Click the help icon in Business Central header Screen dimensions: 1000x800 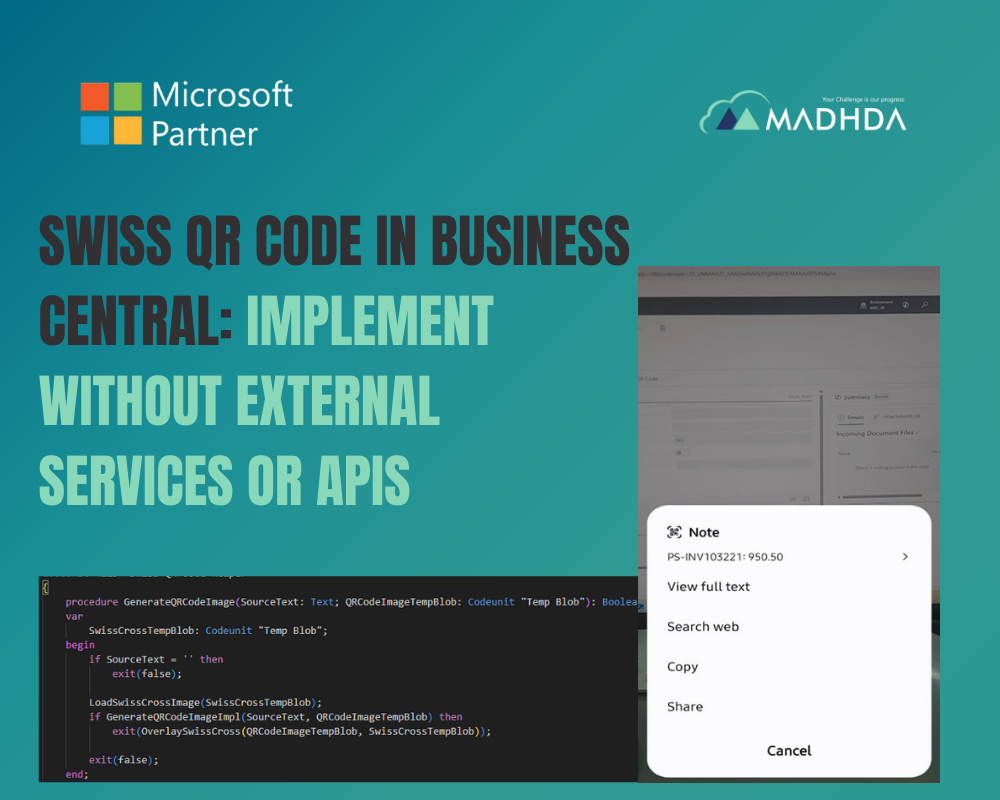pos(905,304)
